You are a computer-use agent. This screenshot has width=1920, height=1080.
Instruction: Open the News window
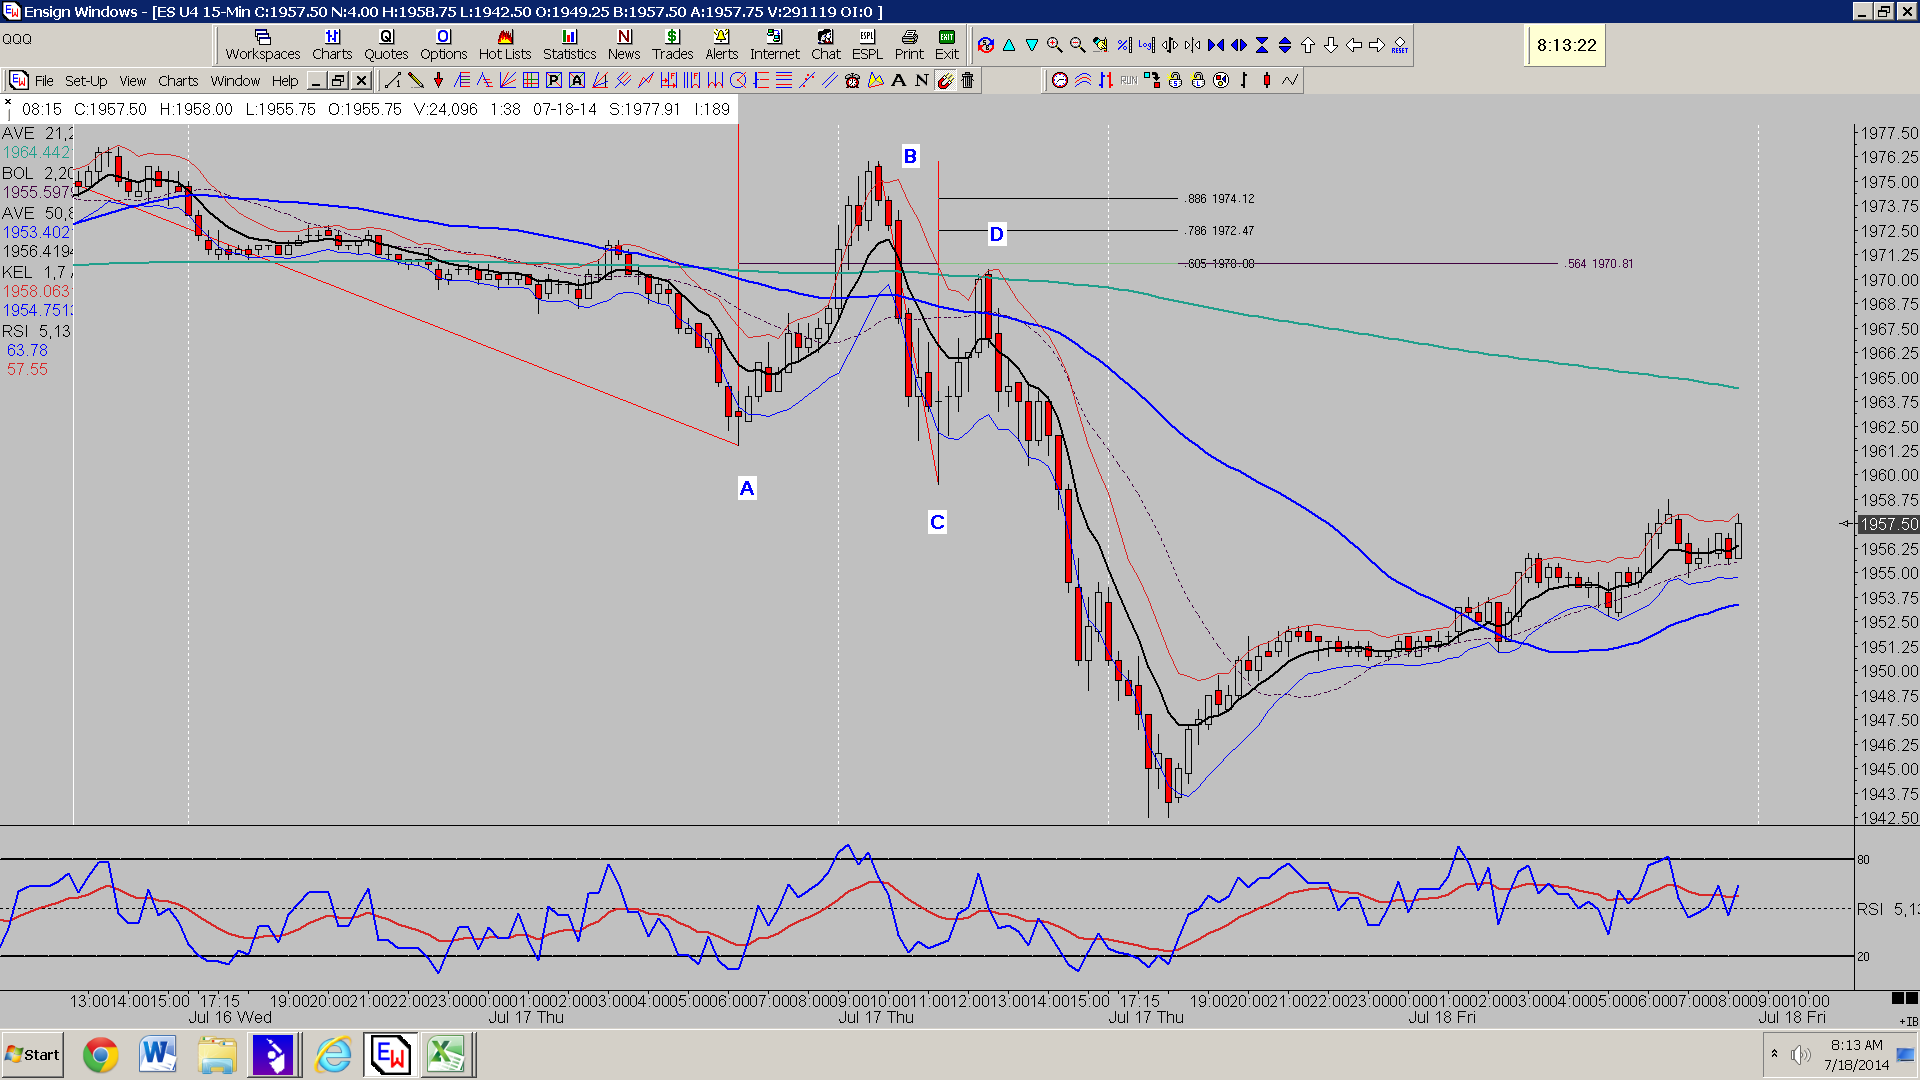tap(624, 45)
